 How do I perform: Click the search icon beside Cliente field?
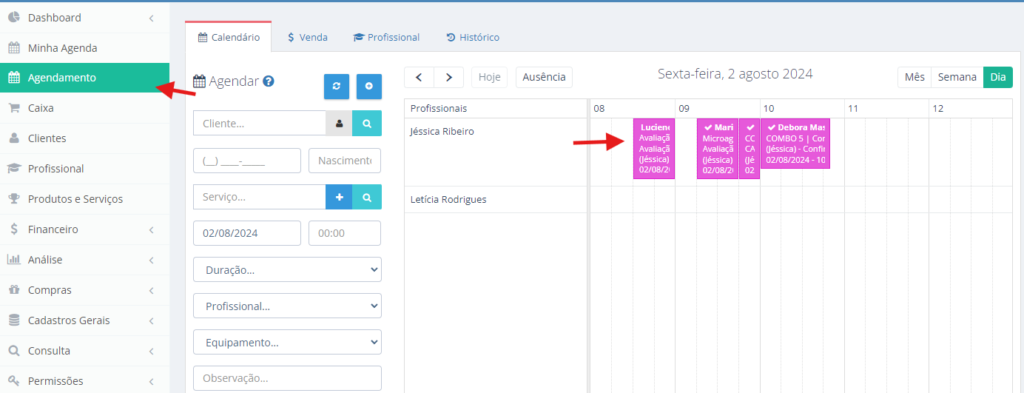(x=367, y=123)
